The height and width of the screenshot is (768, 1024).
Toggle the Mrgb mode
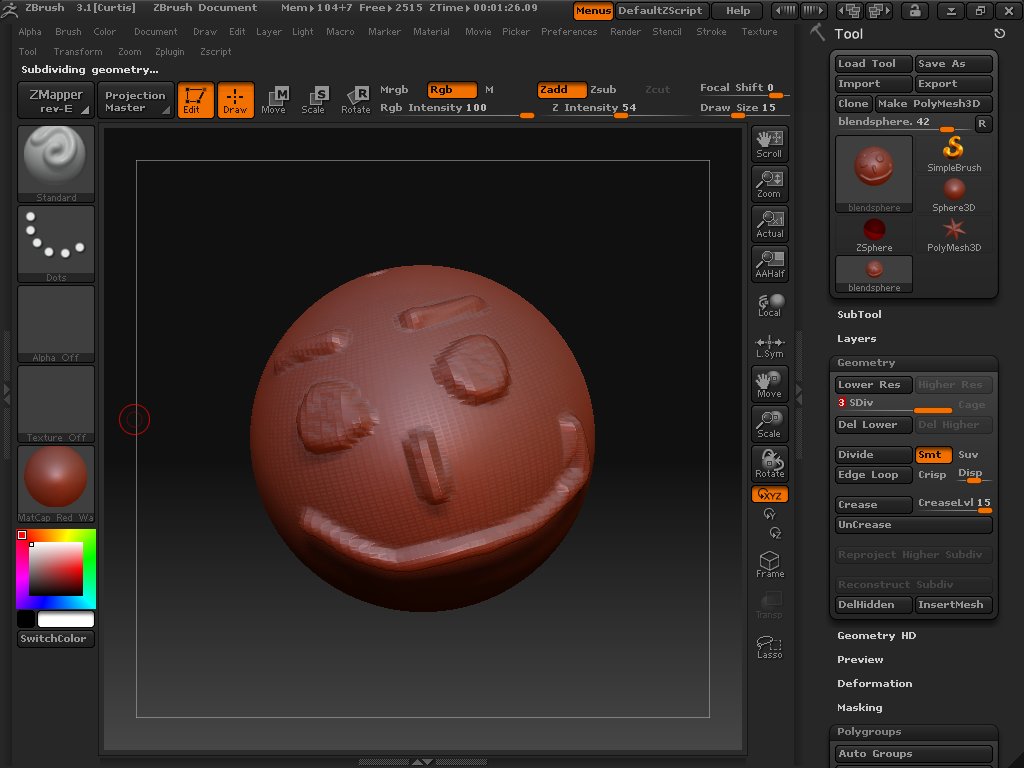tap(394, 89)
